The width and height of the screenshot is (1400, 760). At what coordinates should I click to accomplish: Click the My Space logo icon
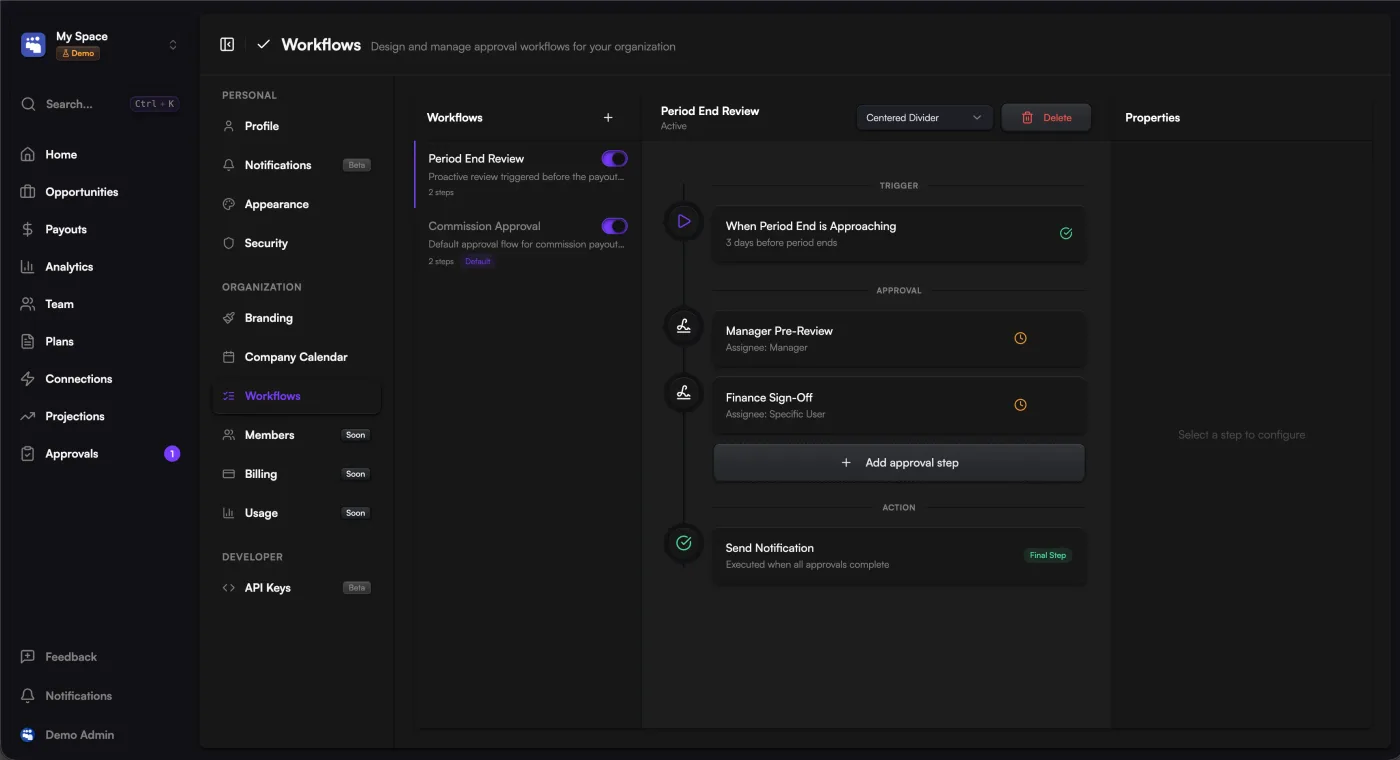coord(34,45)
